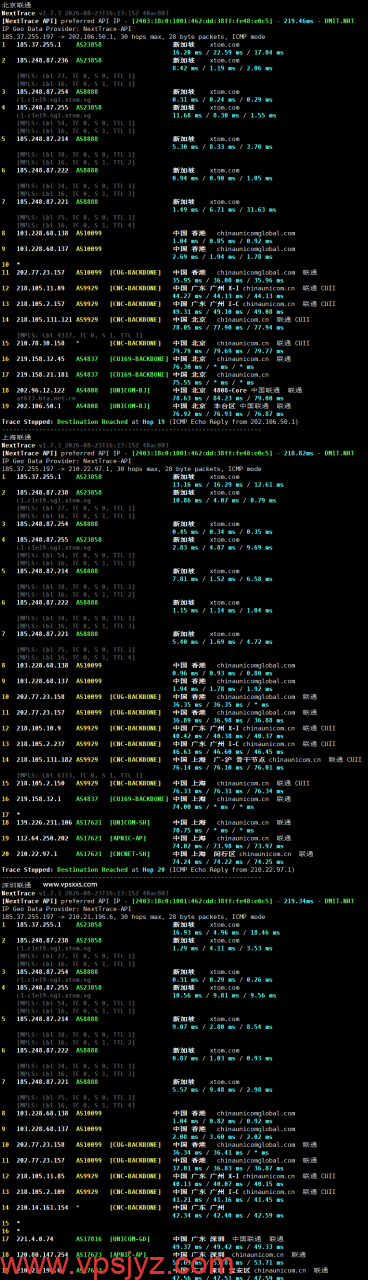Click the [CNCNET-SH] tag
368x1280 pixels.
pyautogui.click(x=130, y=854)
